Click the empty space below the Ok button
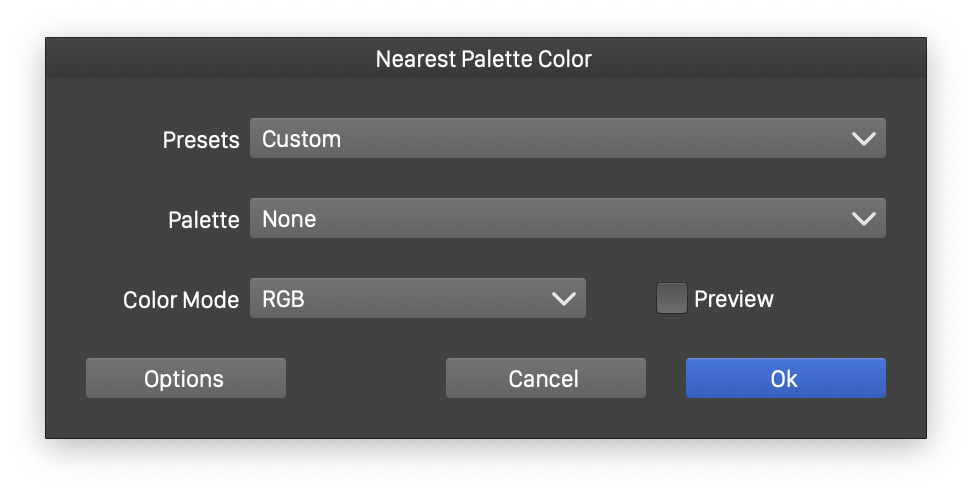Screen dimensions: 972x492 [785, 418]
